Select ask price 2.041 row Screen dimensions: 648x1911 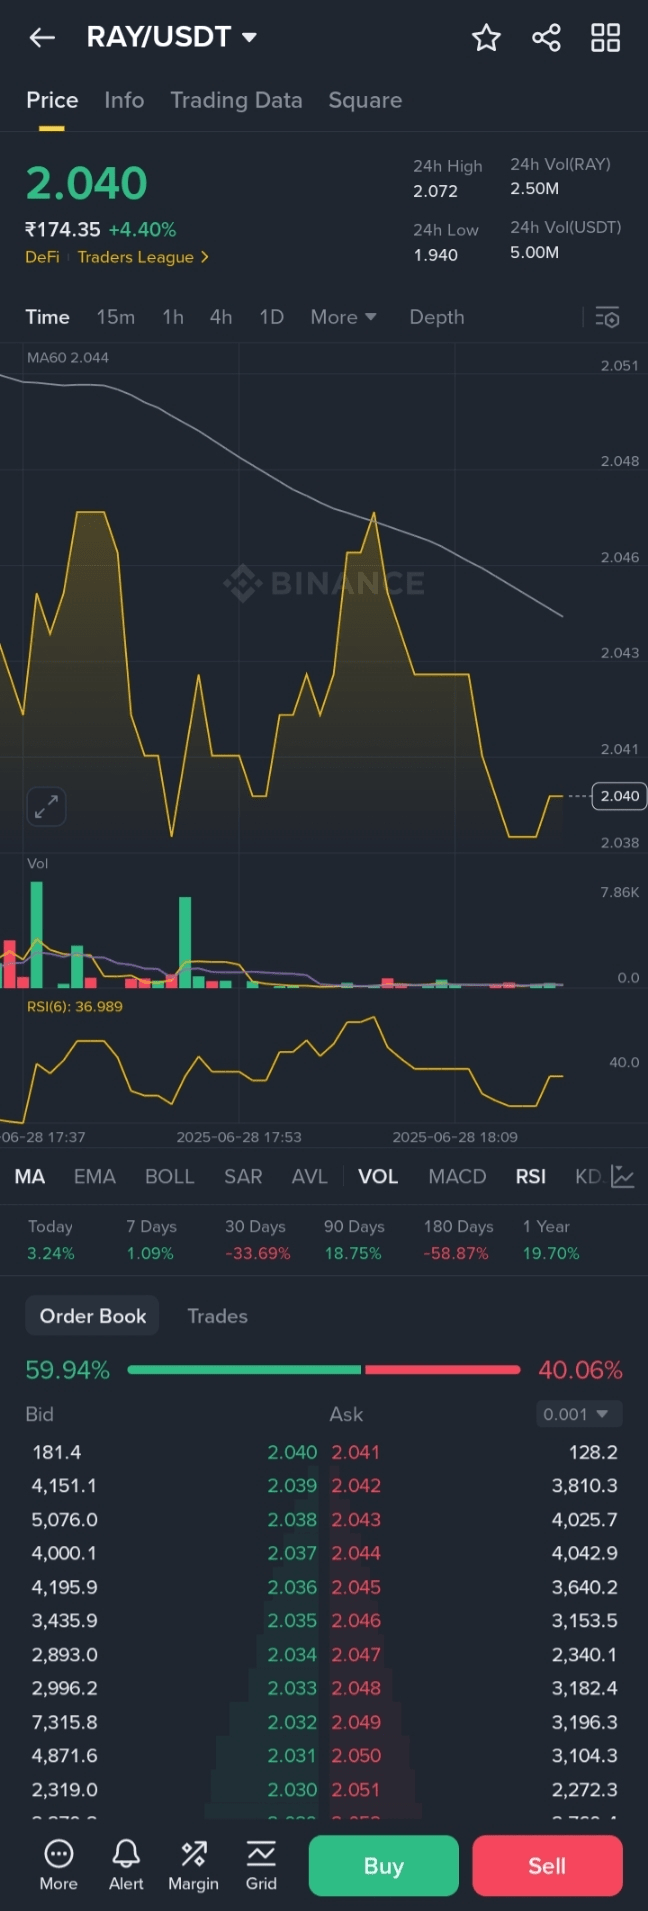(x=356, y=1452)
